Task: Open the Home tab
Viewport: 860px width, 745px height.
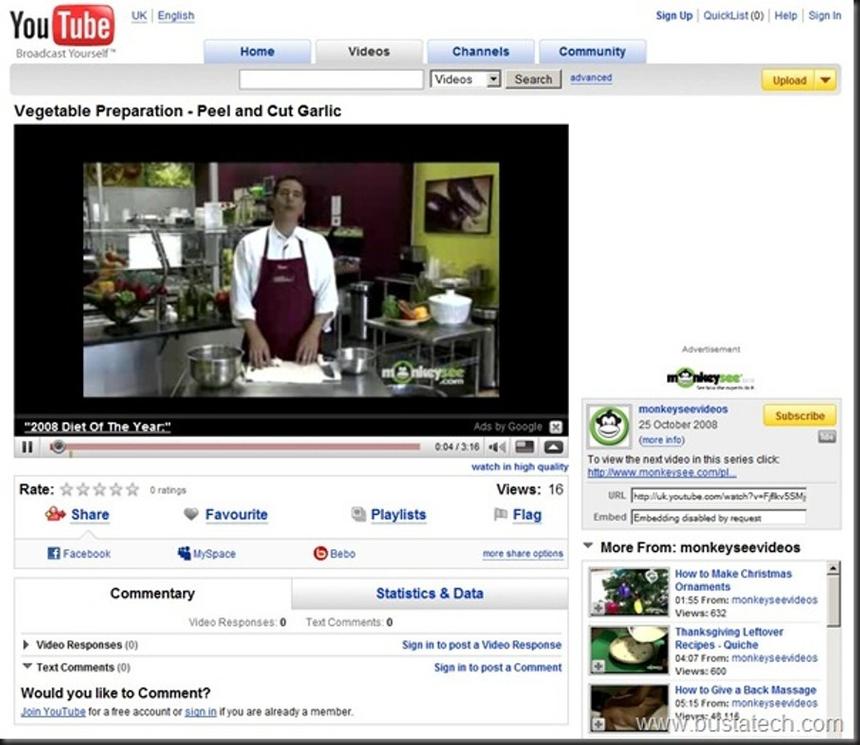Action: pos(257,52)
